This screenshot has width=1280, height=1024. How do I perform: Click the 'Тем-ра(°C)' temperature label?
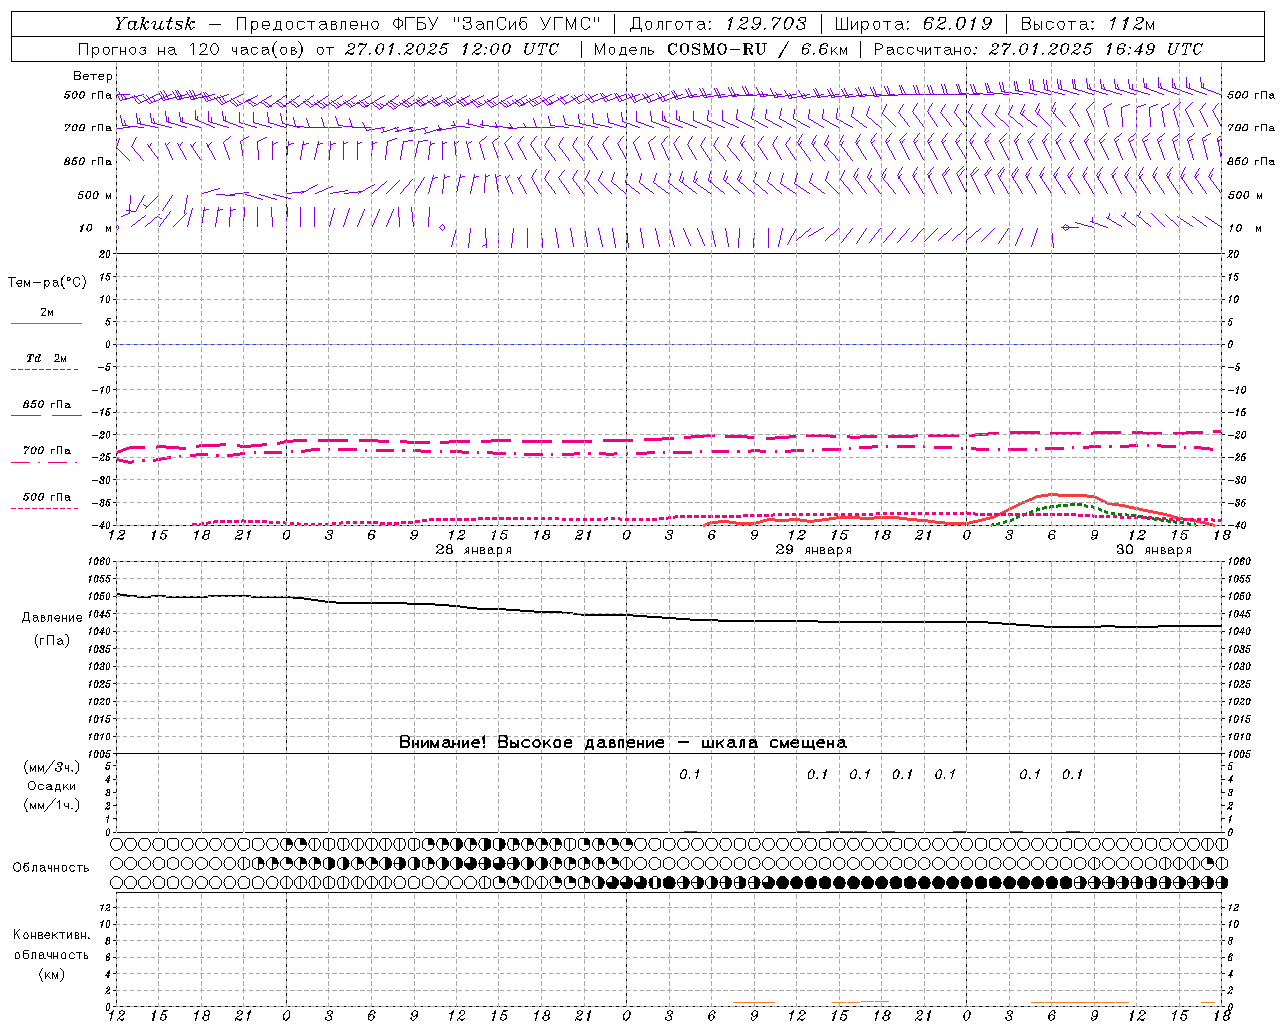click(47, 283)
